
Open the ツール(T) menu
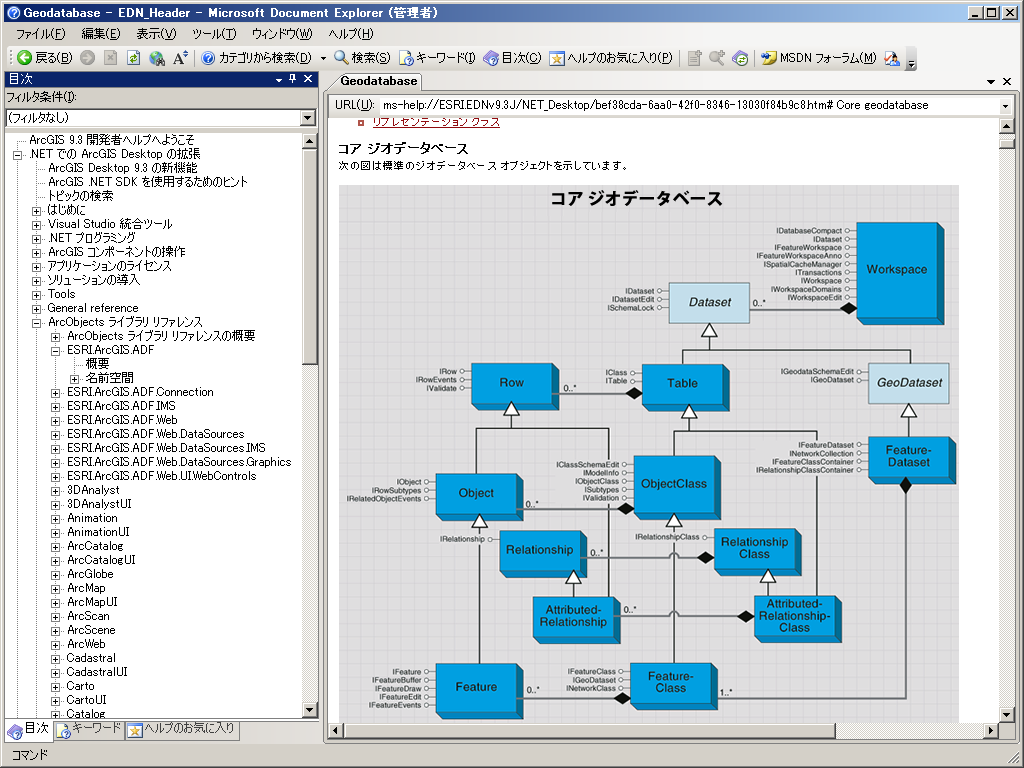(x=214, y=34)
